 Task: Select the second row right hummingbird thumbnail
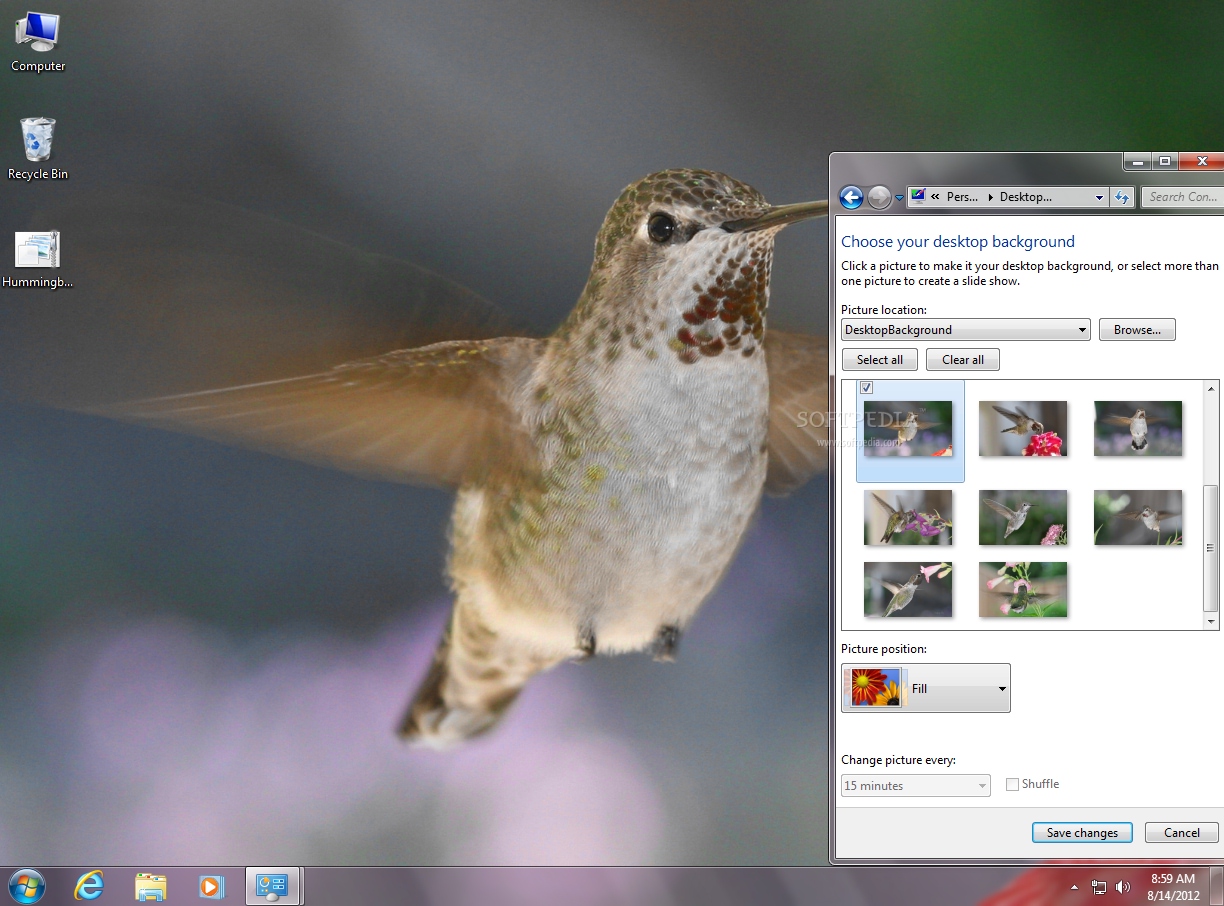point(1138,517)
